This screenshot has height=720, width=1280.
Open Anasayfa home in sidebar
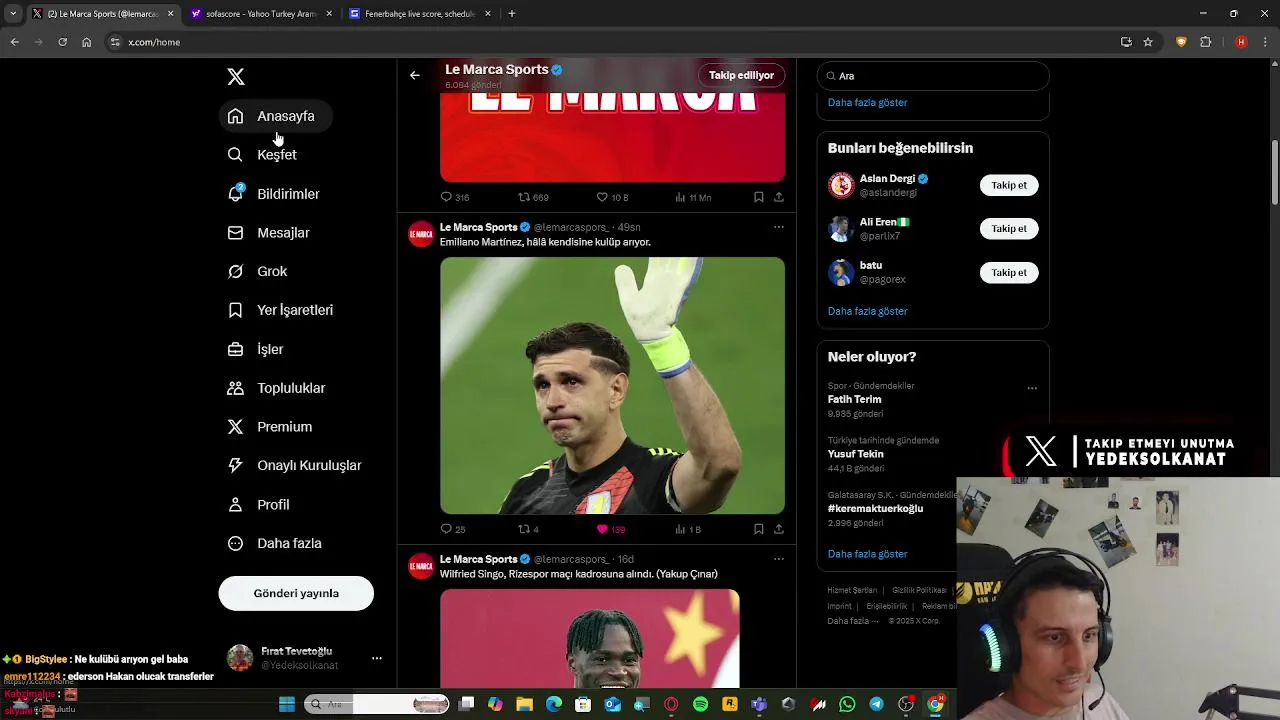275,116
